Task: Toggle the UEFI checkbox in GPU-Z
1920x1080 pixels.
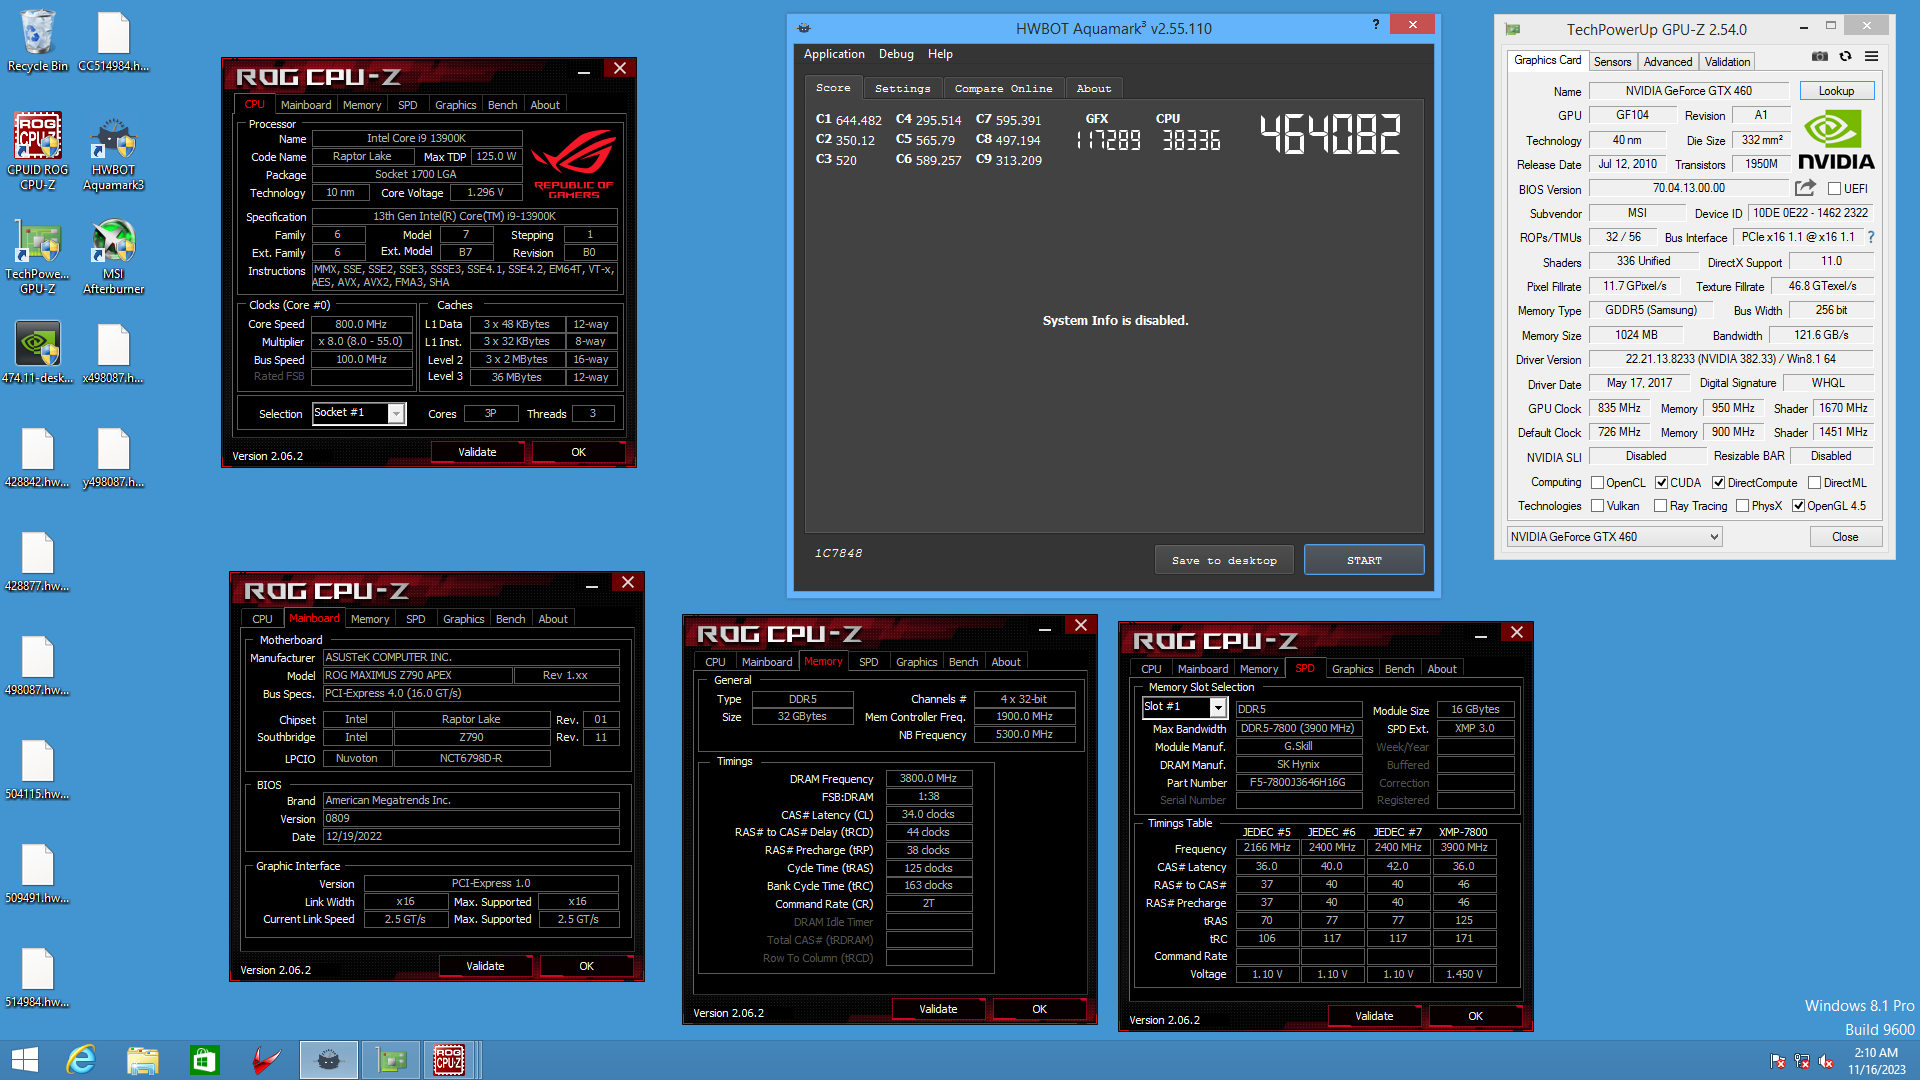Action: point(1834,189)
